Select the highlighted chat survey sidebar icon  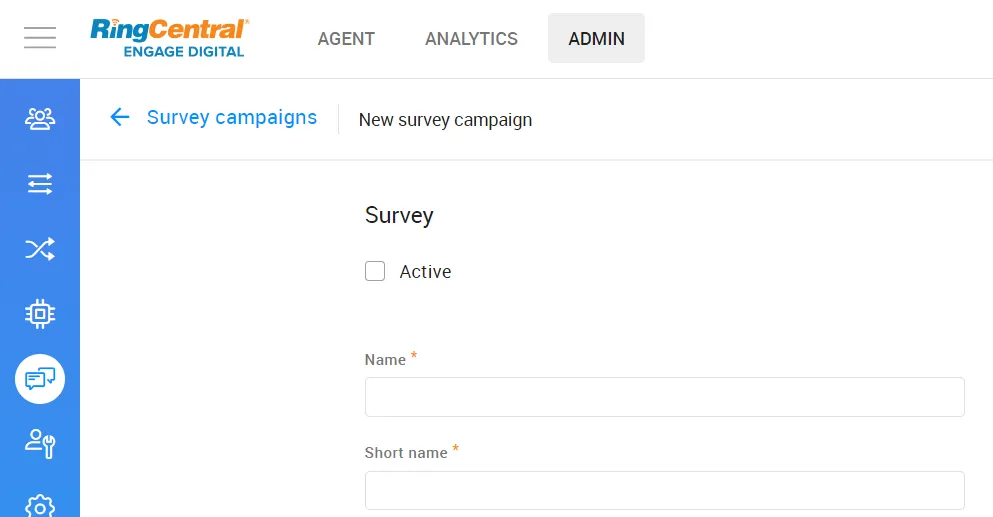[40, 379]
